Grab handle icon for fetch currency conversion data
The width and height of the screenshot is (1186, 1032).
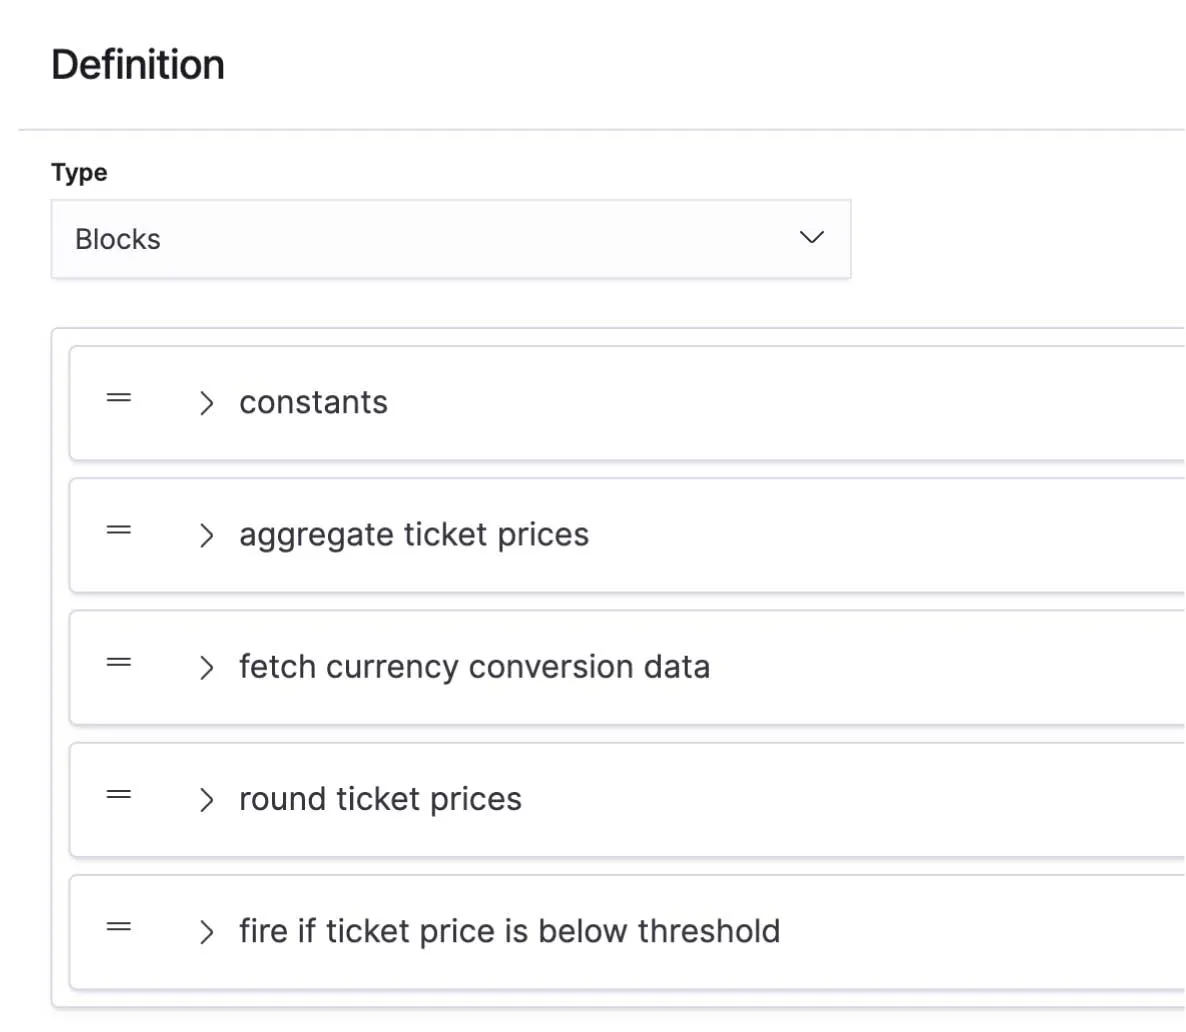119,662
